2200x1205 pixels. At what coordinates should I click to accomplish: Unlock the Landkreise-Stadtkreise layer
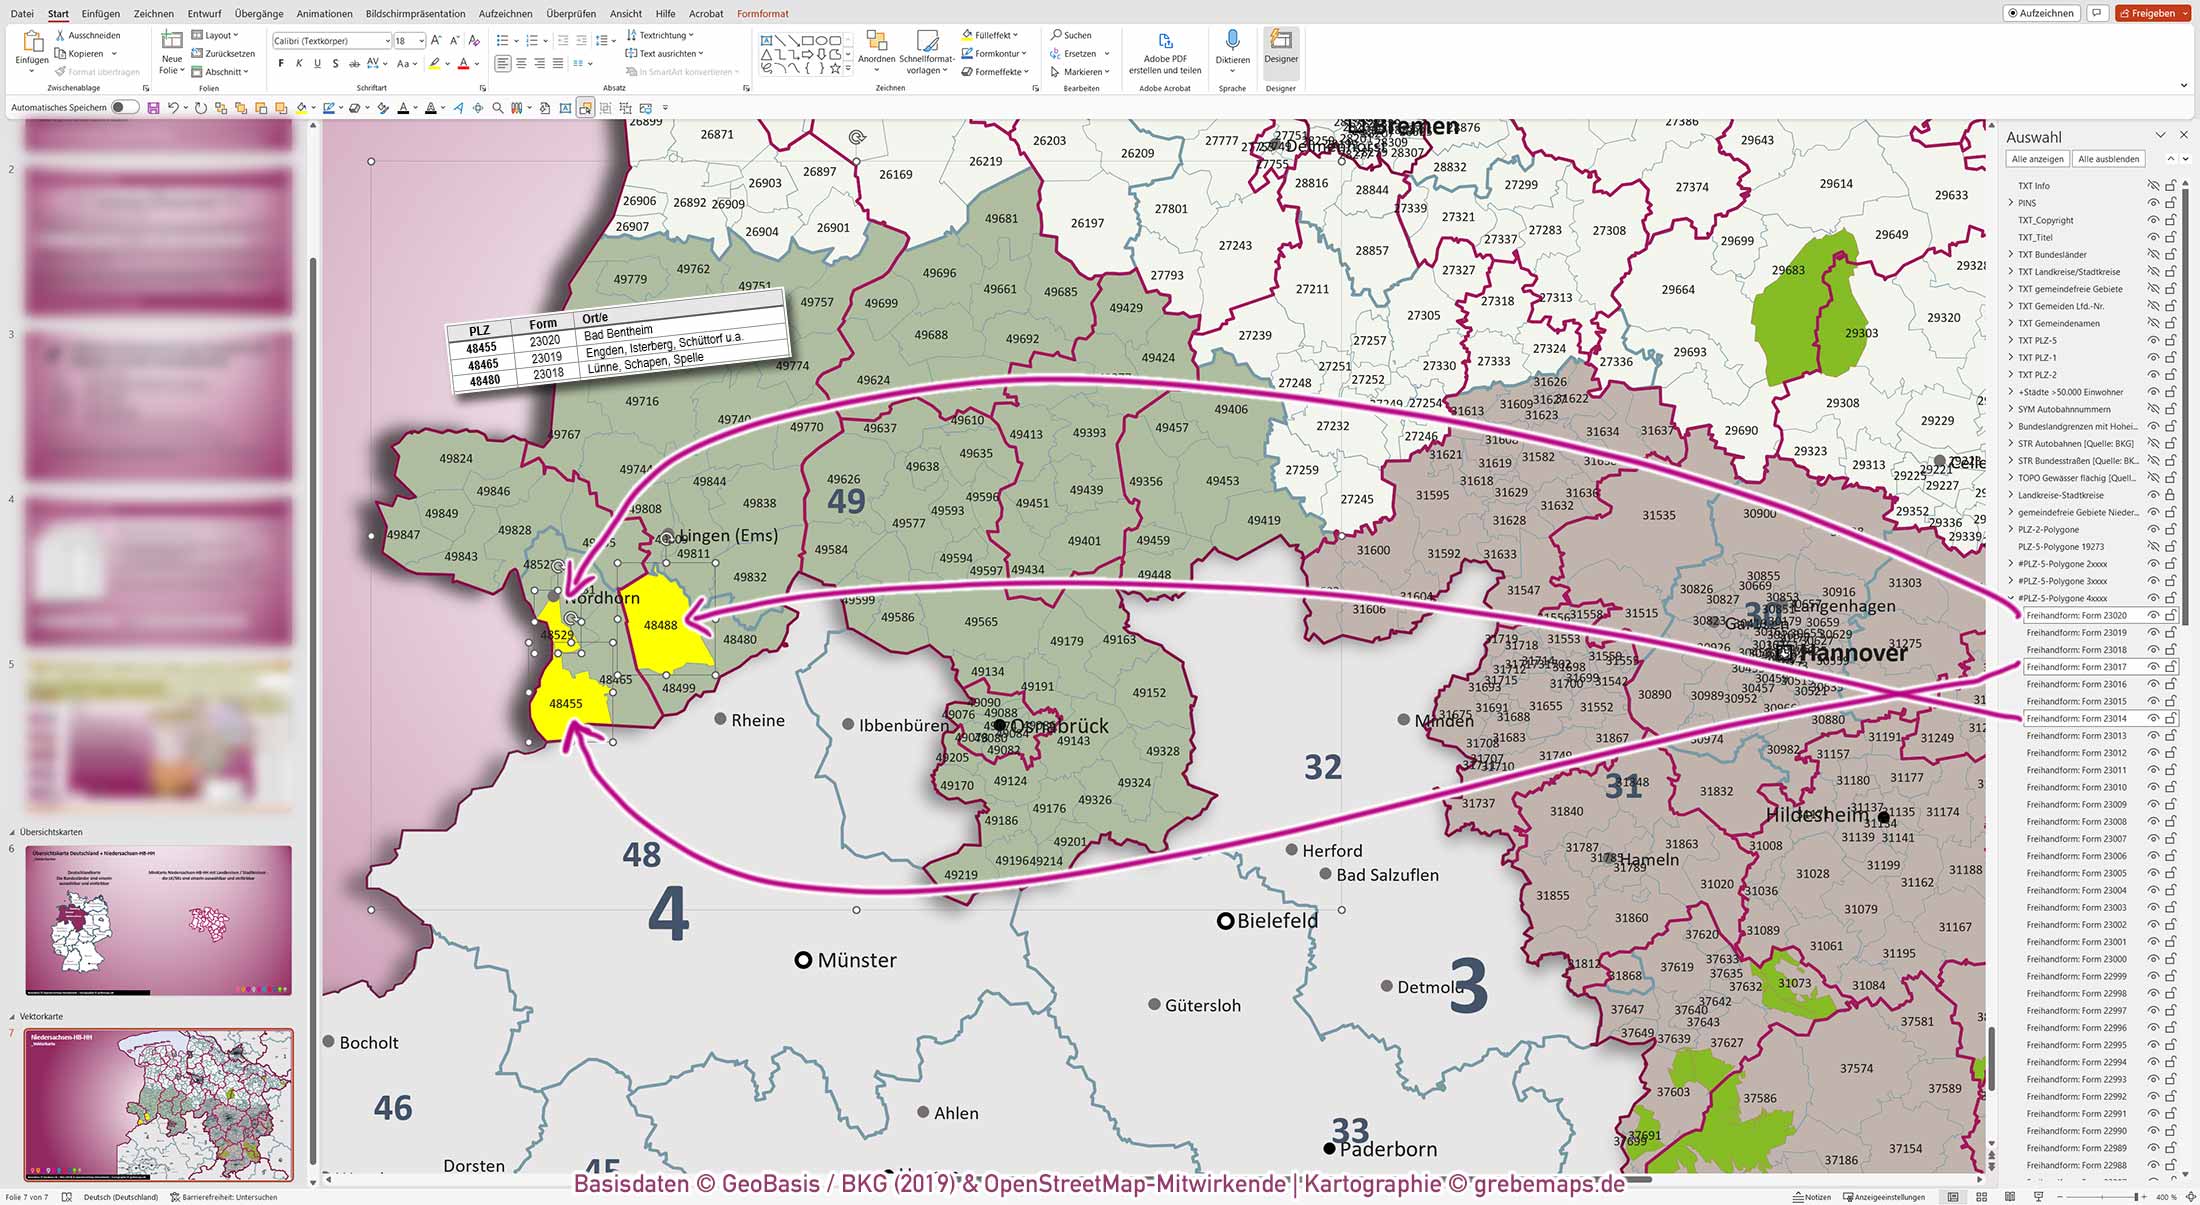point(2170,494)
